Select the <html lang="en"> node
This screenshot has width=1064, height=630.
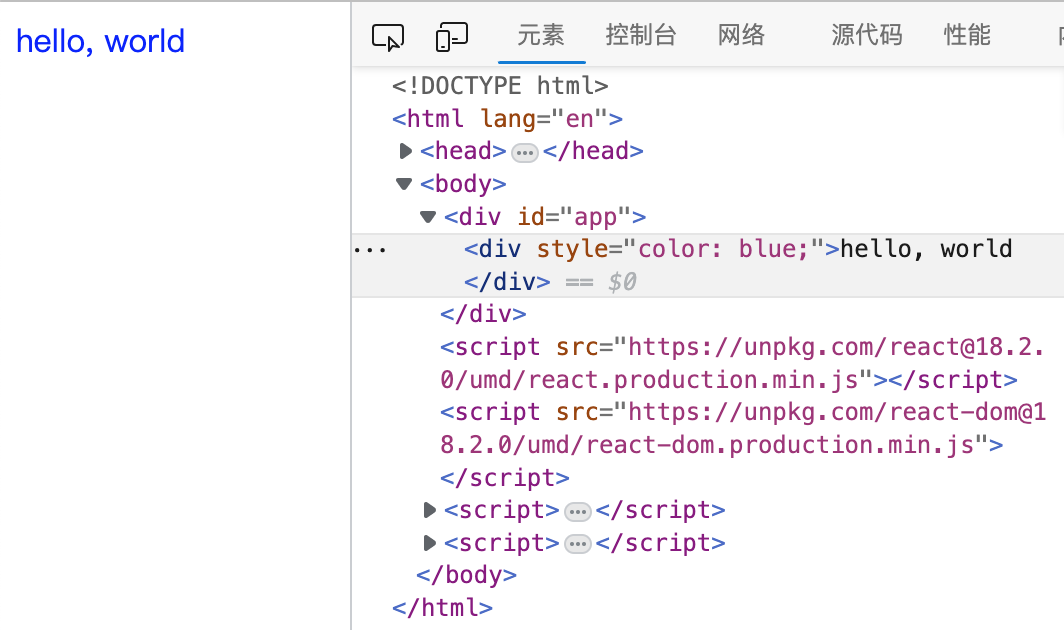click(507, 119)
